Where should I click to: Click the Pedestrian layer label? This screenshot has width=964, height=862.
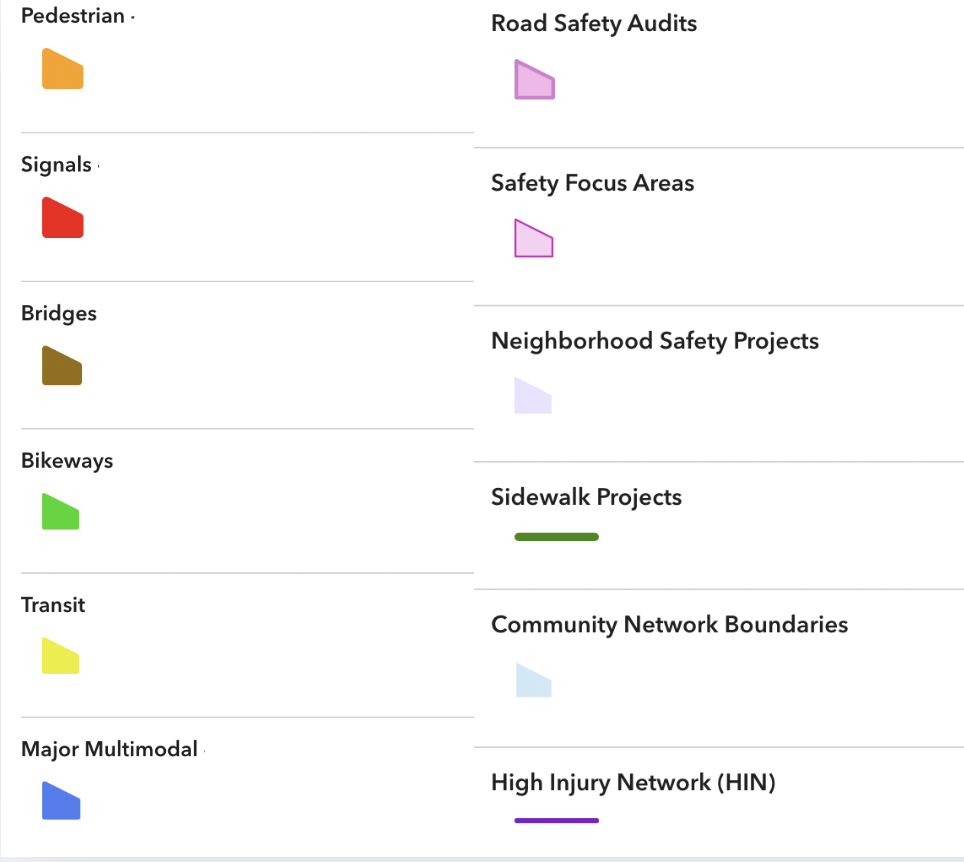(73, 16)
